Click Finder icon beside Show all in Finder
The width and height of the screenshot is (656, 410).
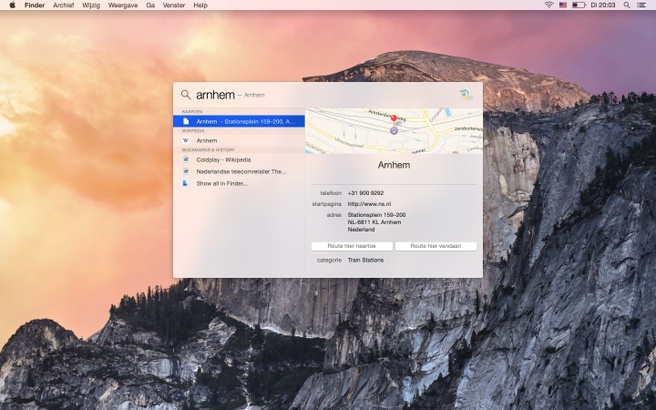pos(186,183)
